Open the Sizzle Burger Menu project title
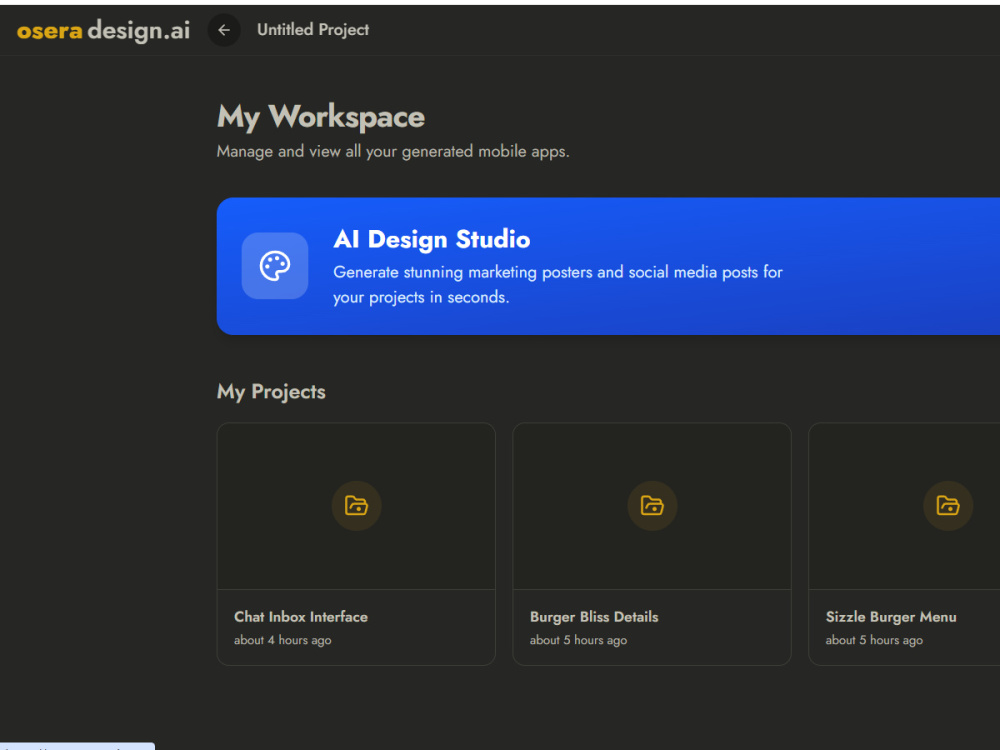This screenshot has width=1000, height=750. [x=891, y=617]
